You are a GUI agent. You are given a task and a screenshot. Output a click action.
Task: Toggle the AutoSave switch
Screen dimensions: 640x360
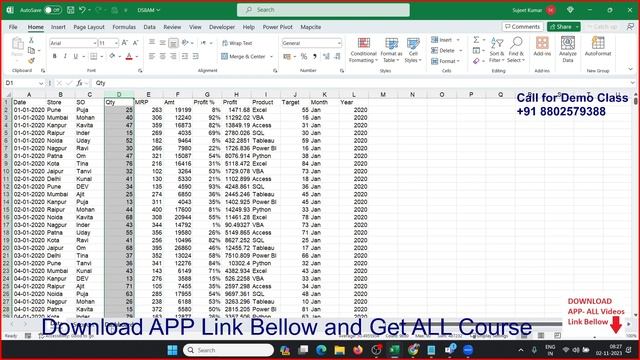point(53,10)
